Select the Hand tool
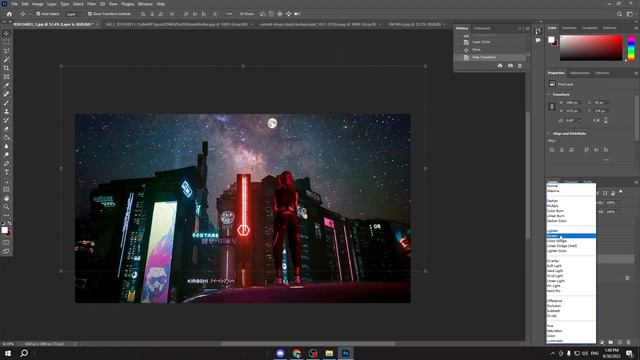This screenshot has width=640, height=360. tap(6, 198)
